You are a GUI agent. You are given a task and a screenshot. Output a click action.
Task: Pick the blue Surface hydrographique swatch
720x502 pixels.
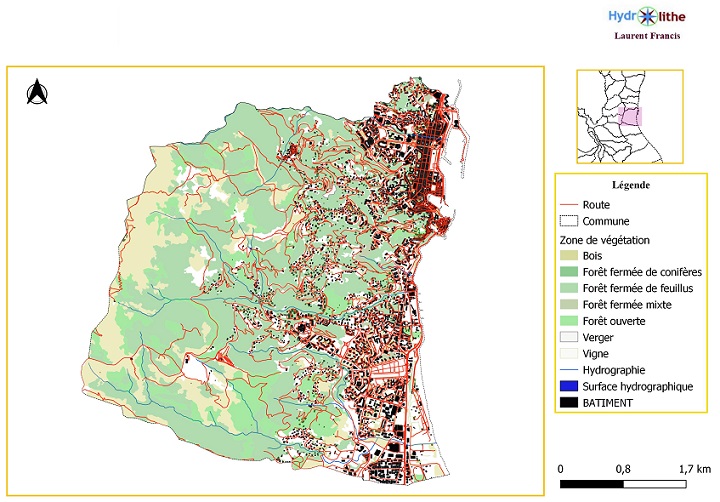569,386
